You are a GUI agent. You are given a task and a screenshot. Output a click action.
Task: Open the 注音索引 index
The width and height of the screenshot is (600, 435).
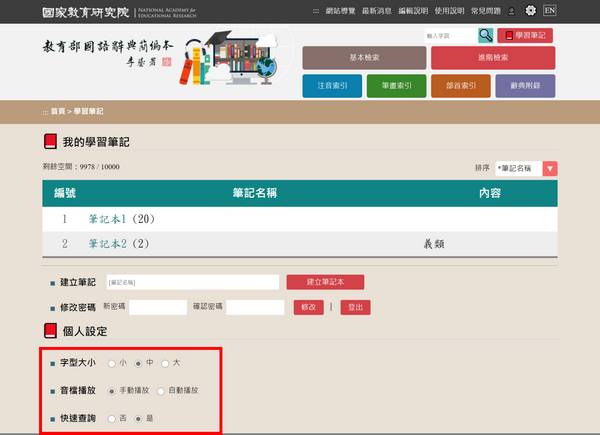point(332,86)
